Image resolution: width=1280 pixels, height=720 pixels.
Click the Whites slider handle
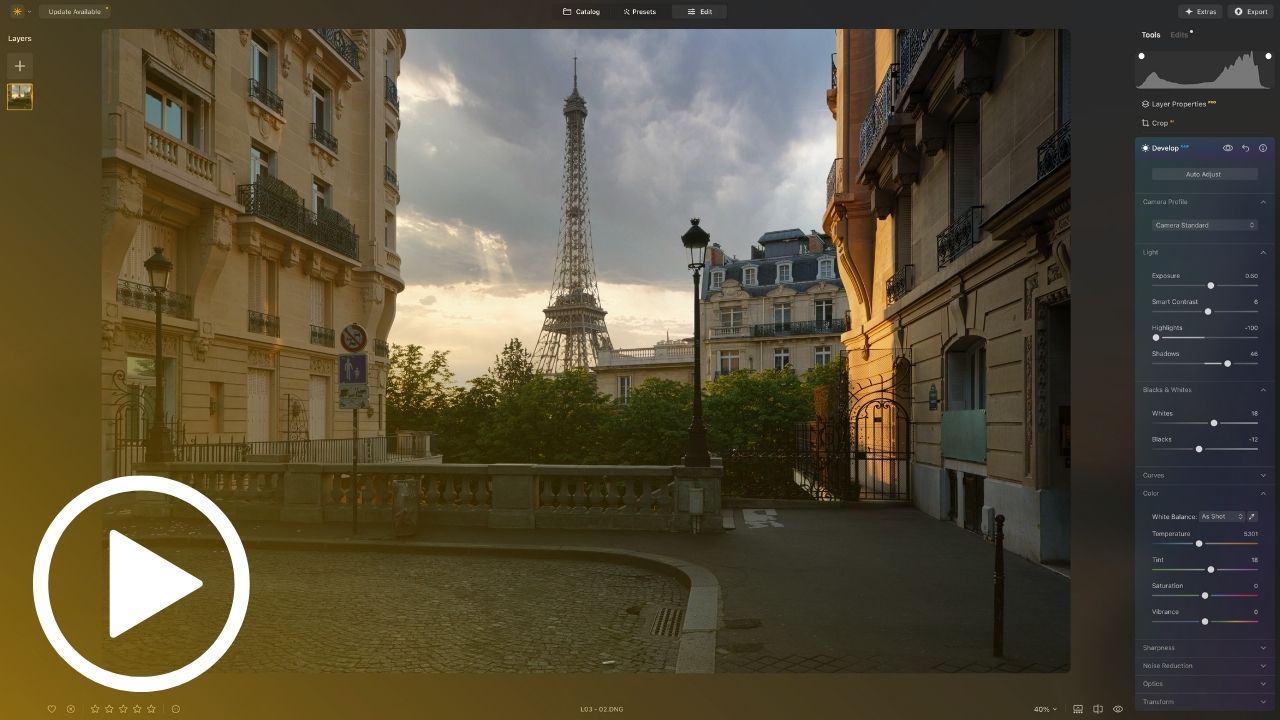coord(1214,423)
